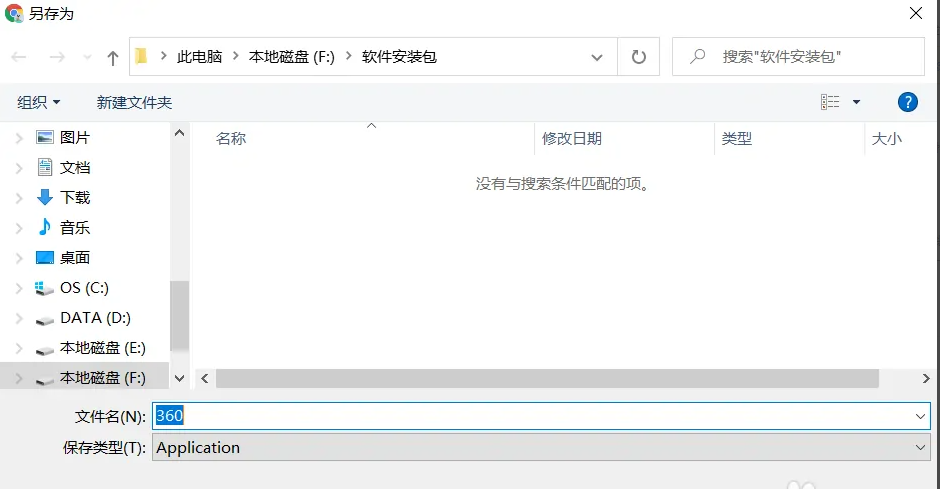
Task: Click the 文件名 input field
Action: click(x=540, y=416)
